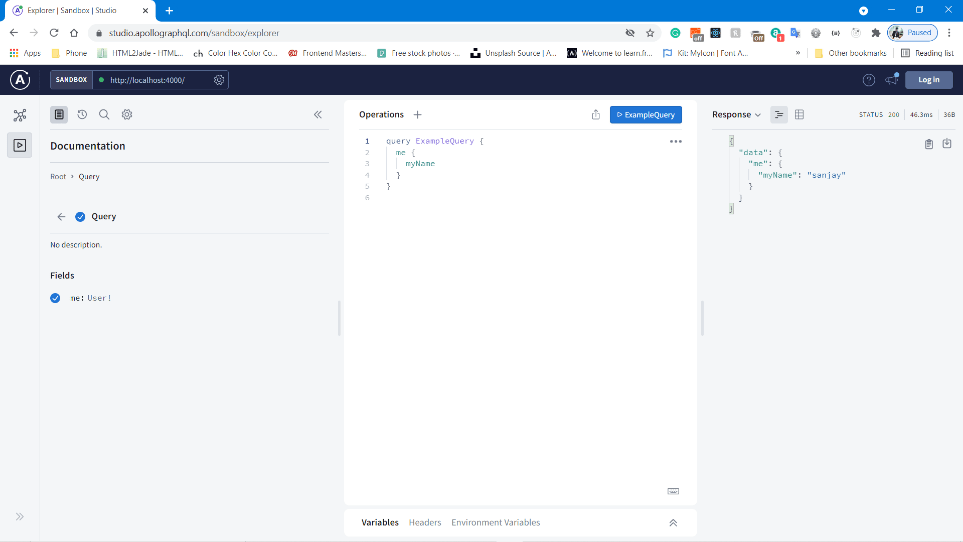Collapse the Documentation panel with double chevron

point(318,115)
